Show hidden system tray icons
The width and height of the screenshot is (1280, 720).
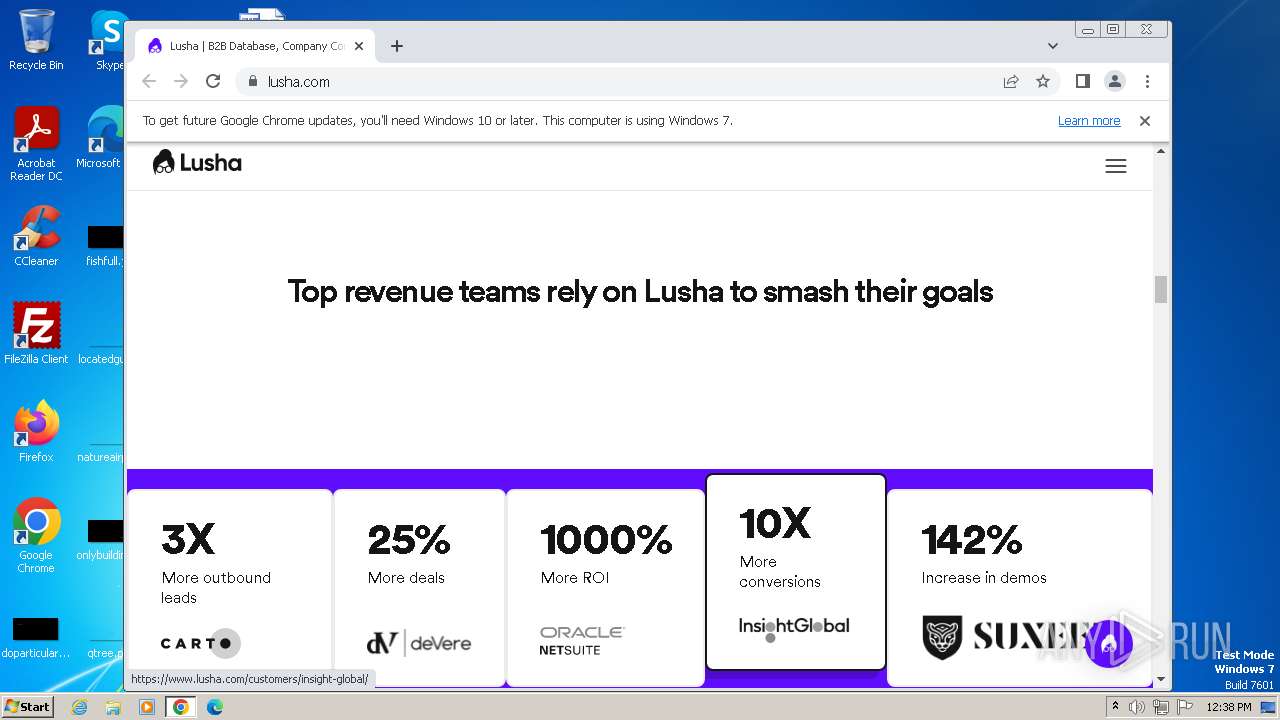1116,707
